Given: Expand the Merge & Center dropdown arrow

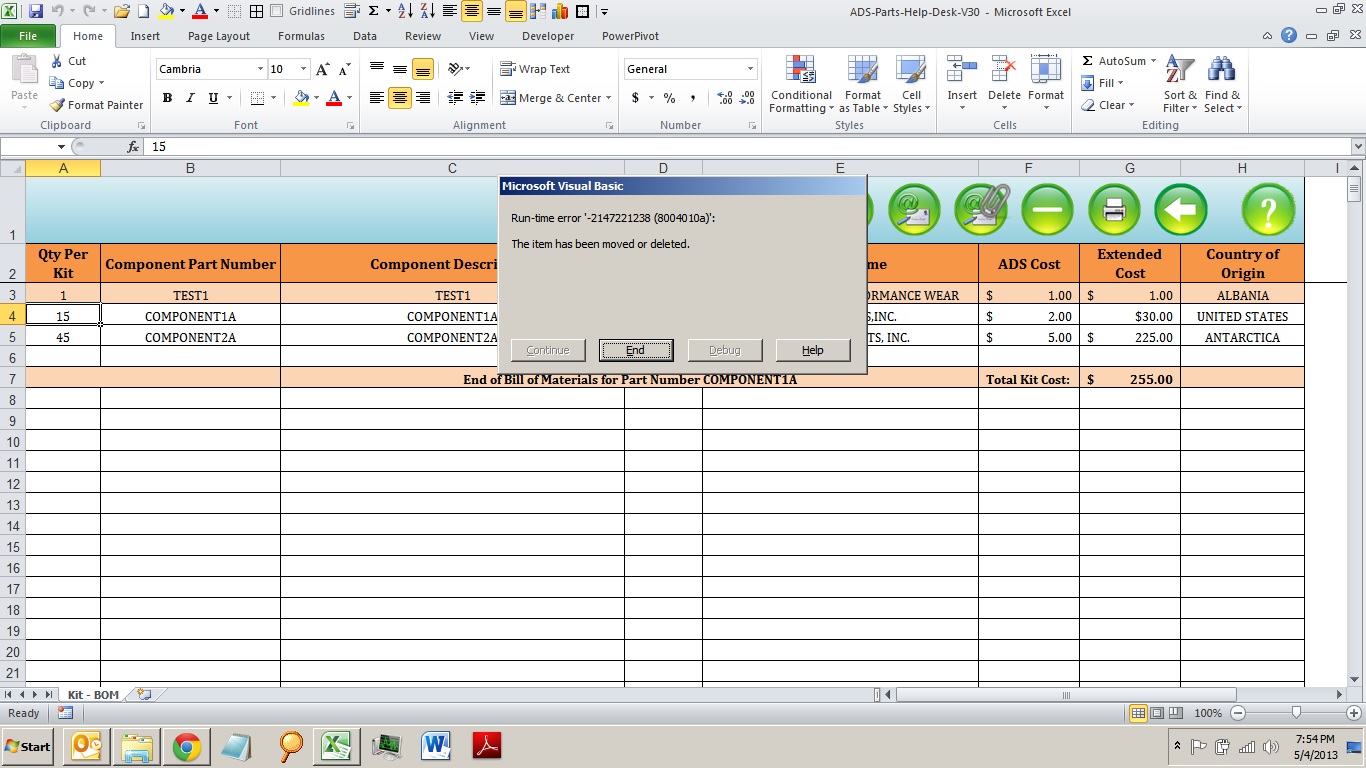Looking at the screenshot, I should [610, 98].
